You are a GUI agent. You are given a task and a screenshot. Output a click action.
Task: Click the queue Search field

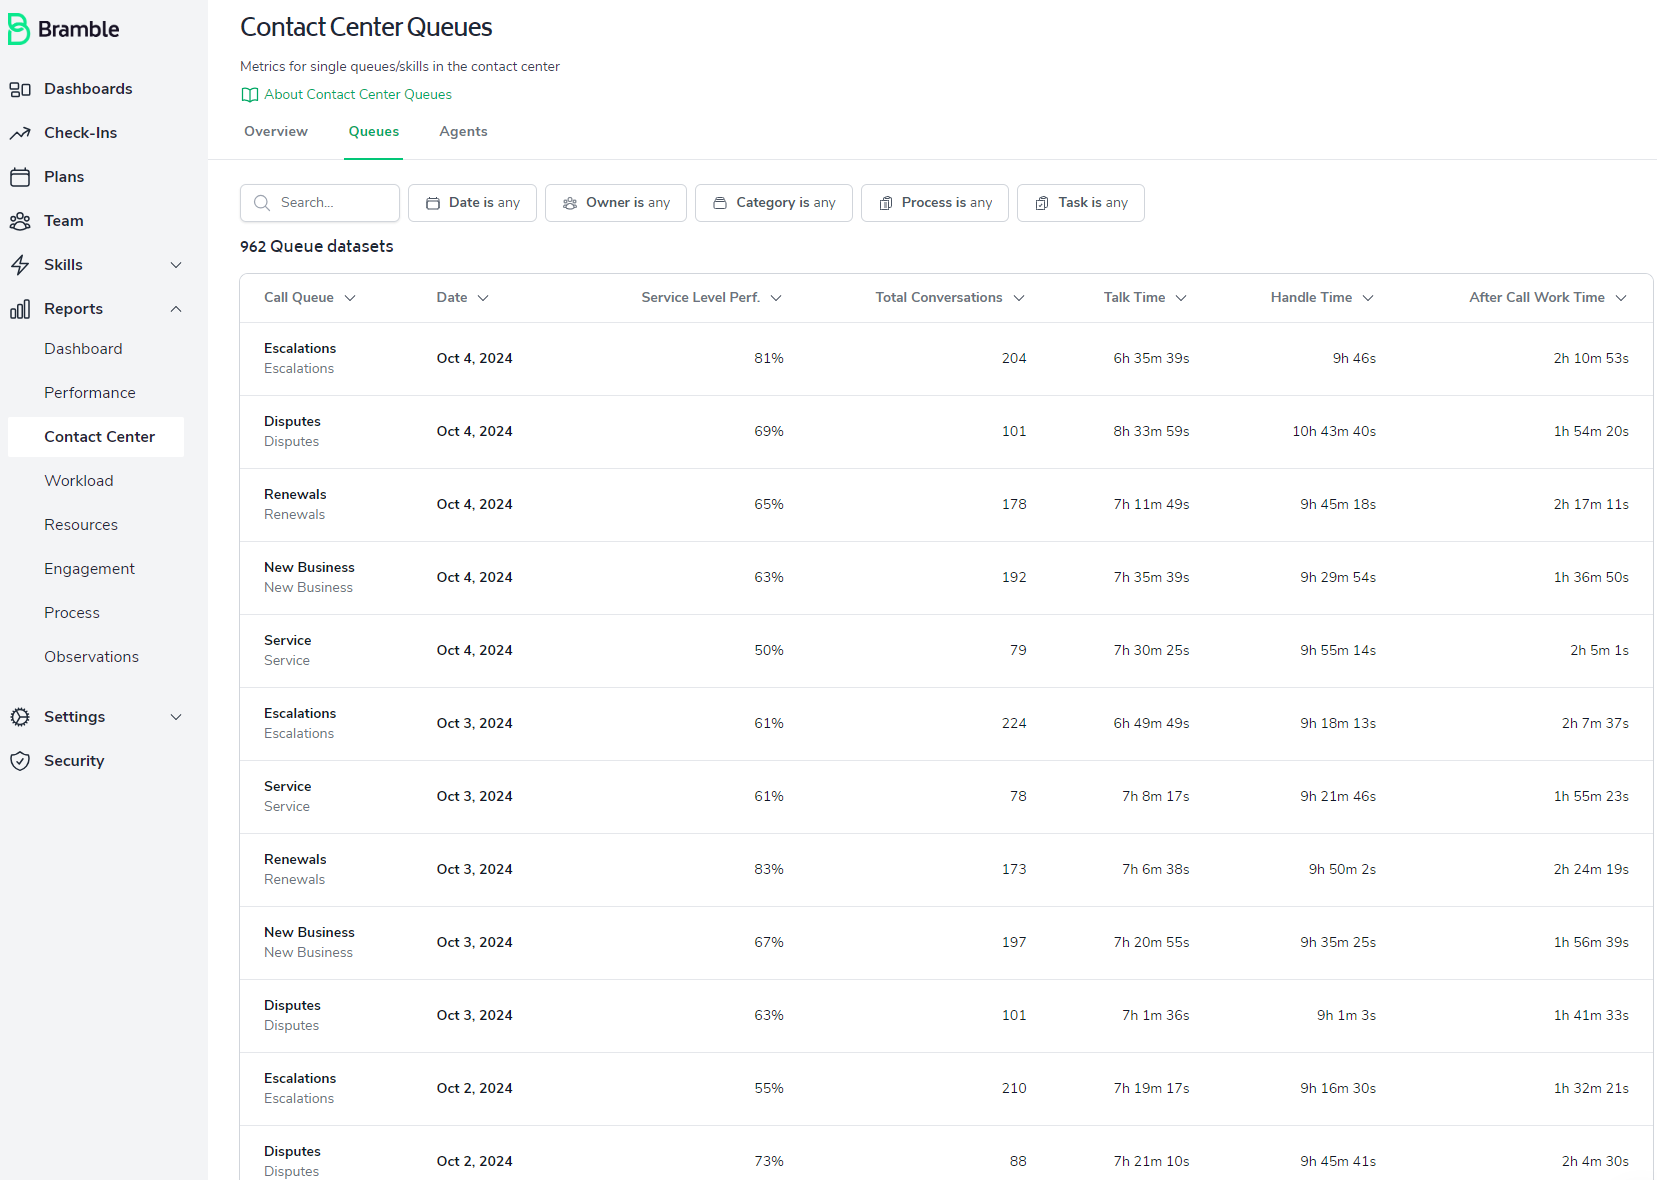(x=320, y=203)
